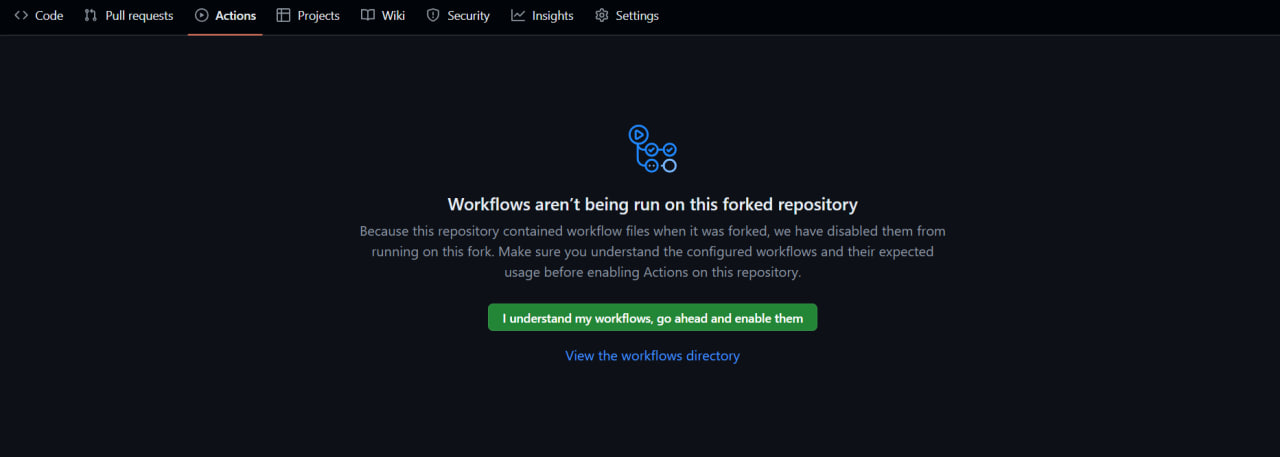
Task: Switch to the Projects tab
Action: click(x=308, y=16)
